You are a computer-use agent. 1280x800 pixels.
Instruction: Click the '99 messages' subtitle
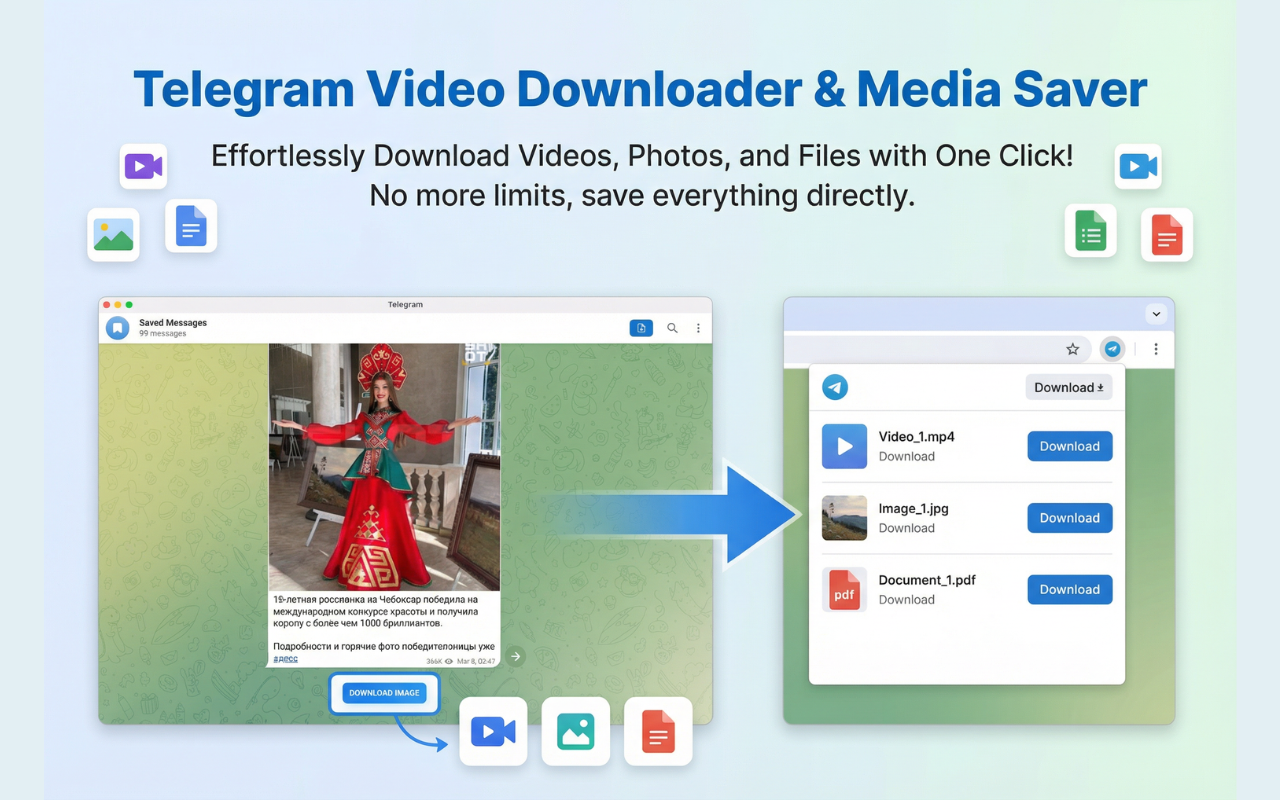163,334
